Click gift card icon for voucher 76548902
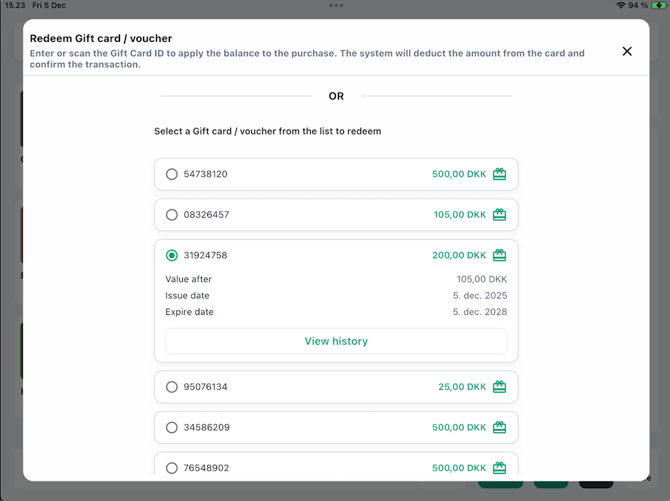This screenshot has height=501, width=670. click(499, 468)
